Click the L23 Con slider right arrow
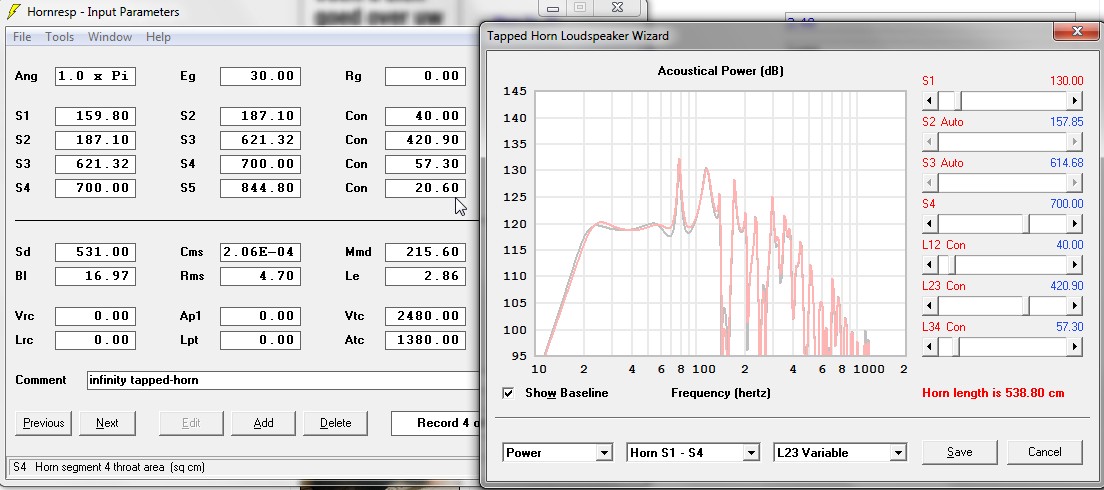Viewport: 1104px width, 490px height. click(1075, 306)
